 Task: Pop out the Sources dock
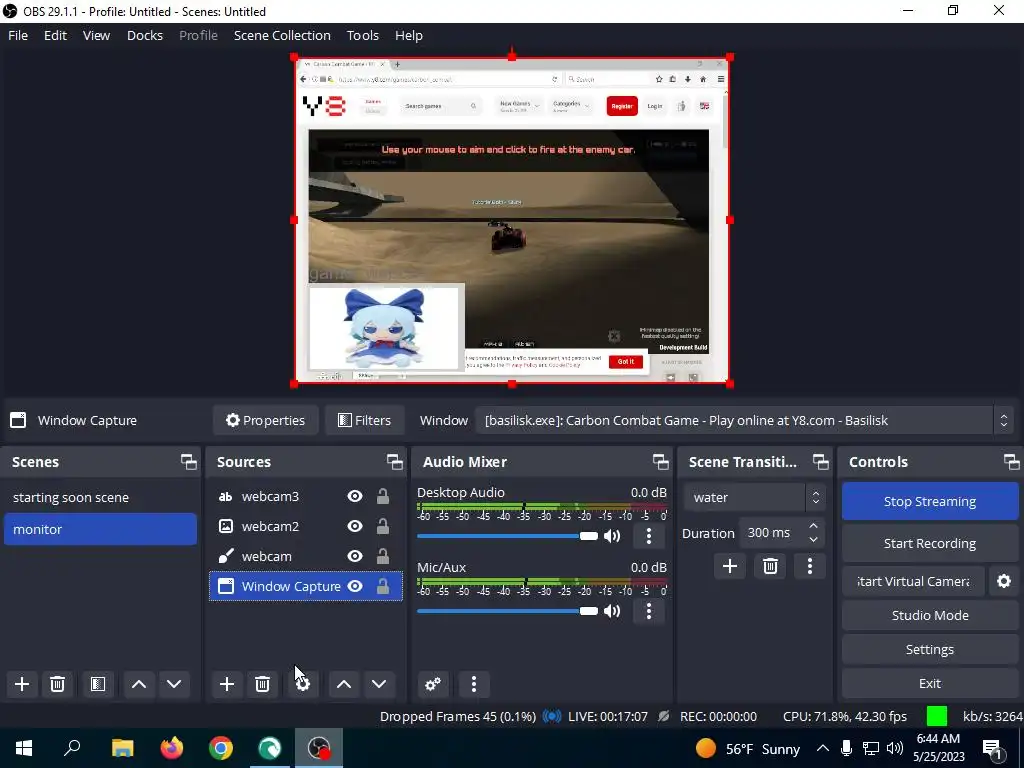pyautogui.click(x=394, y=462)
